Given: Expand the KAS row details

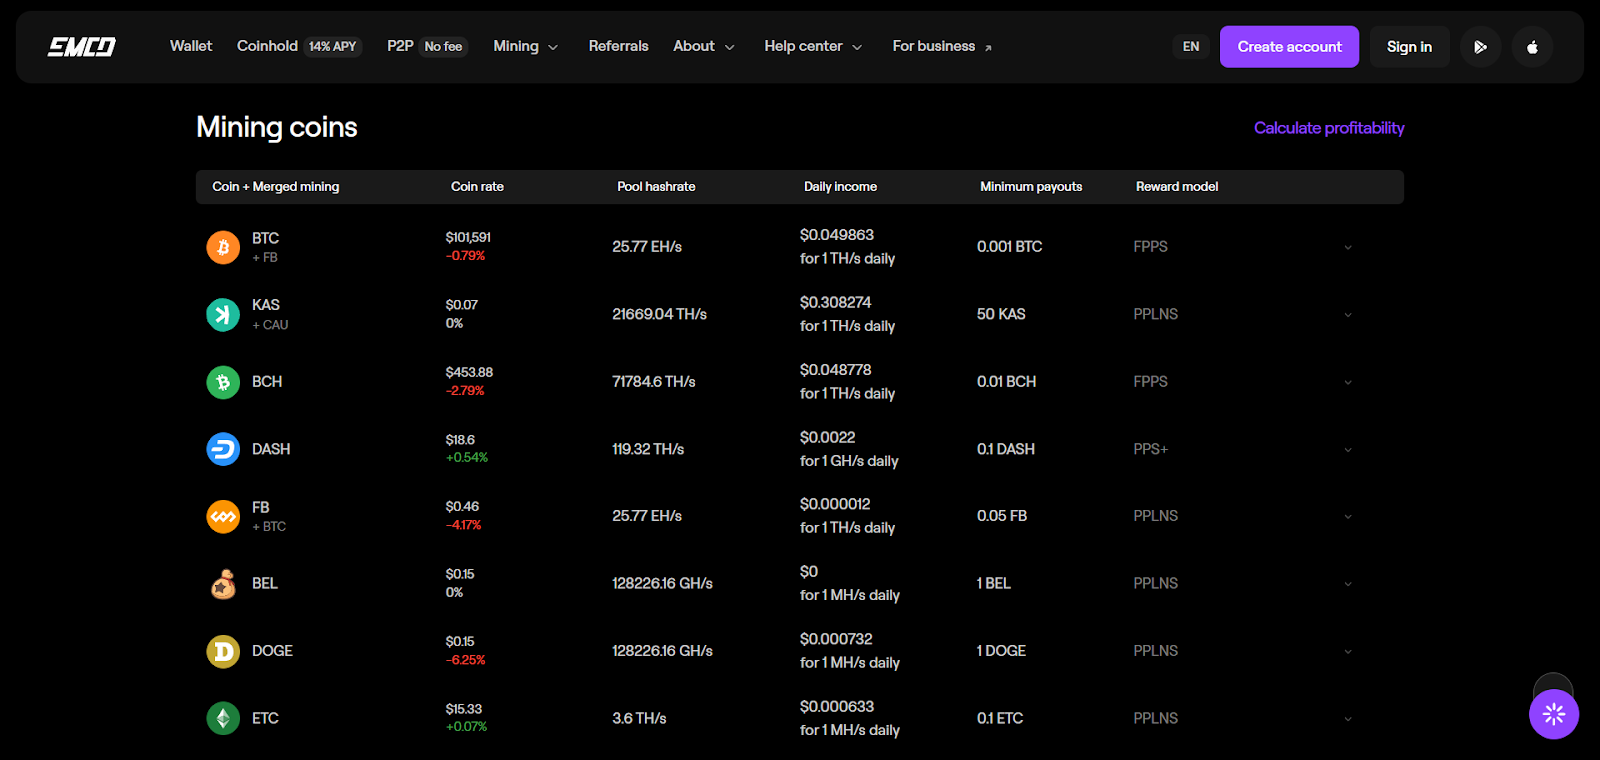Looking at the screenshot, I should (1347, 314).
